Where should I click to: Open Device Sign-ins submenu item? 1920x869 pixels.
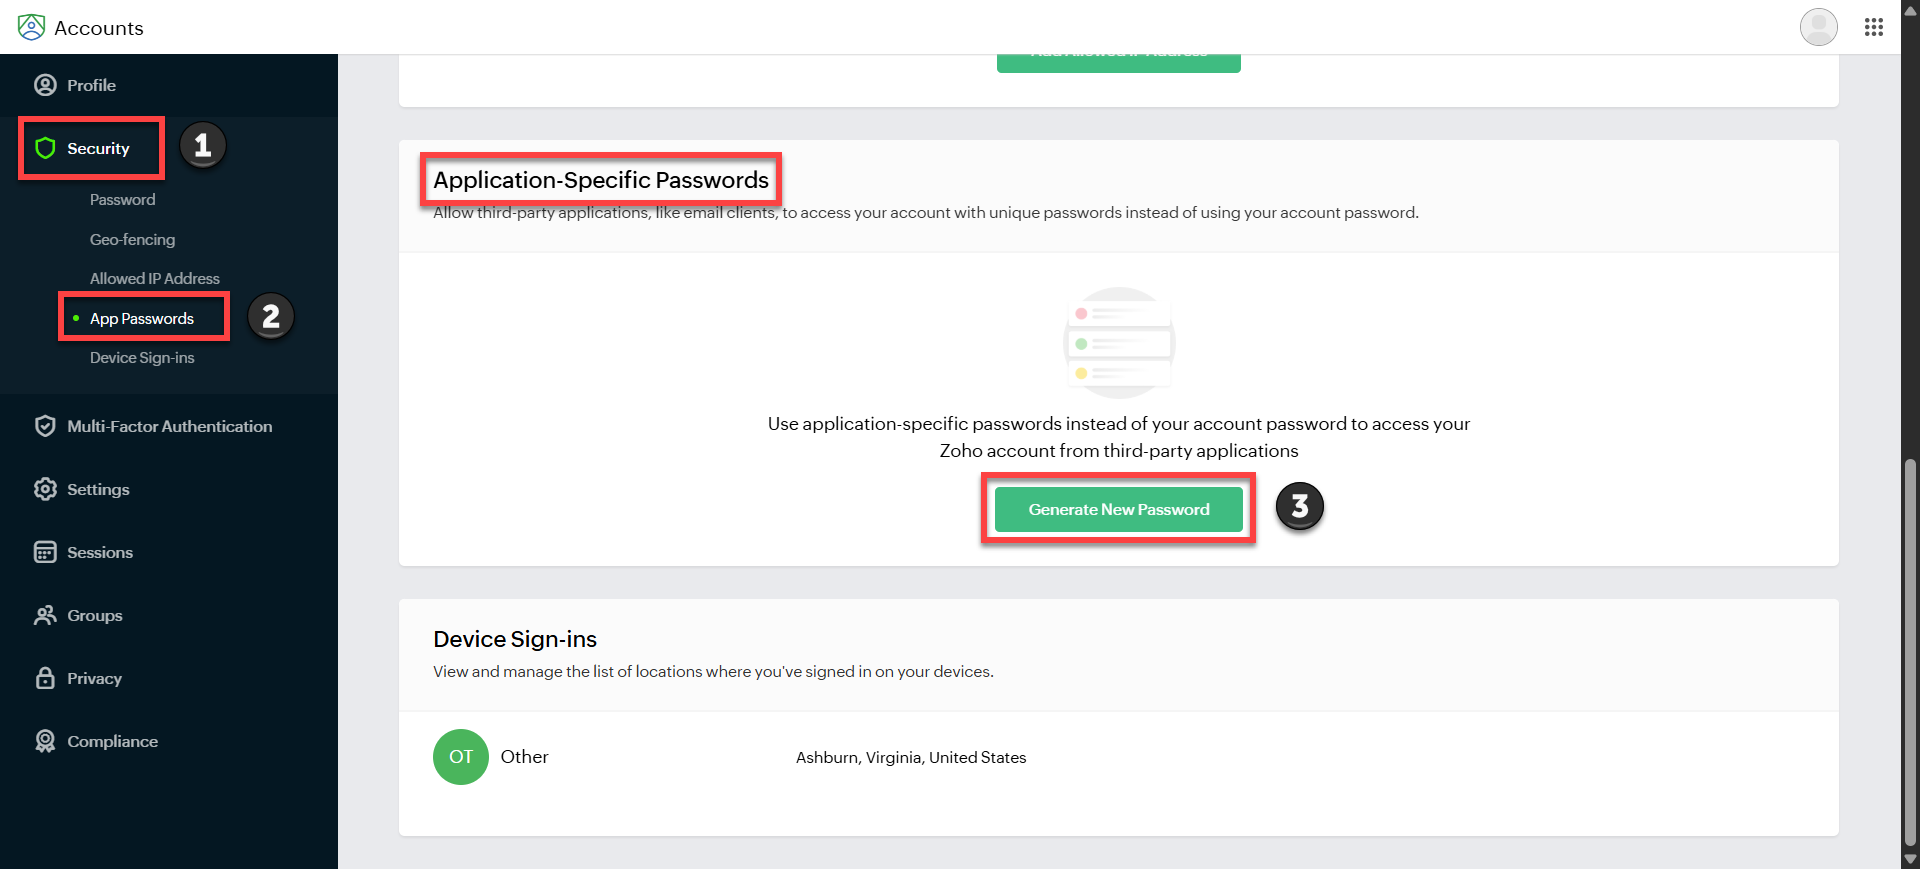coord(142,358)
